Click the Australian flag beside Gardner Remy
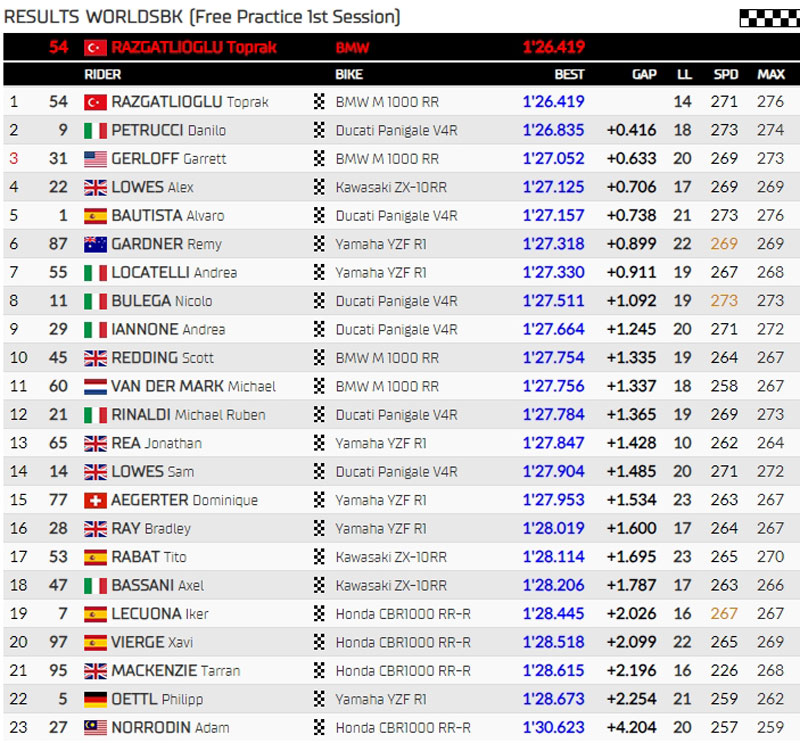Viewport: 800px width, 743px height. pyautogui.click(x=95, y=244)
